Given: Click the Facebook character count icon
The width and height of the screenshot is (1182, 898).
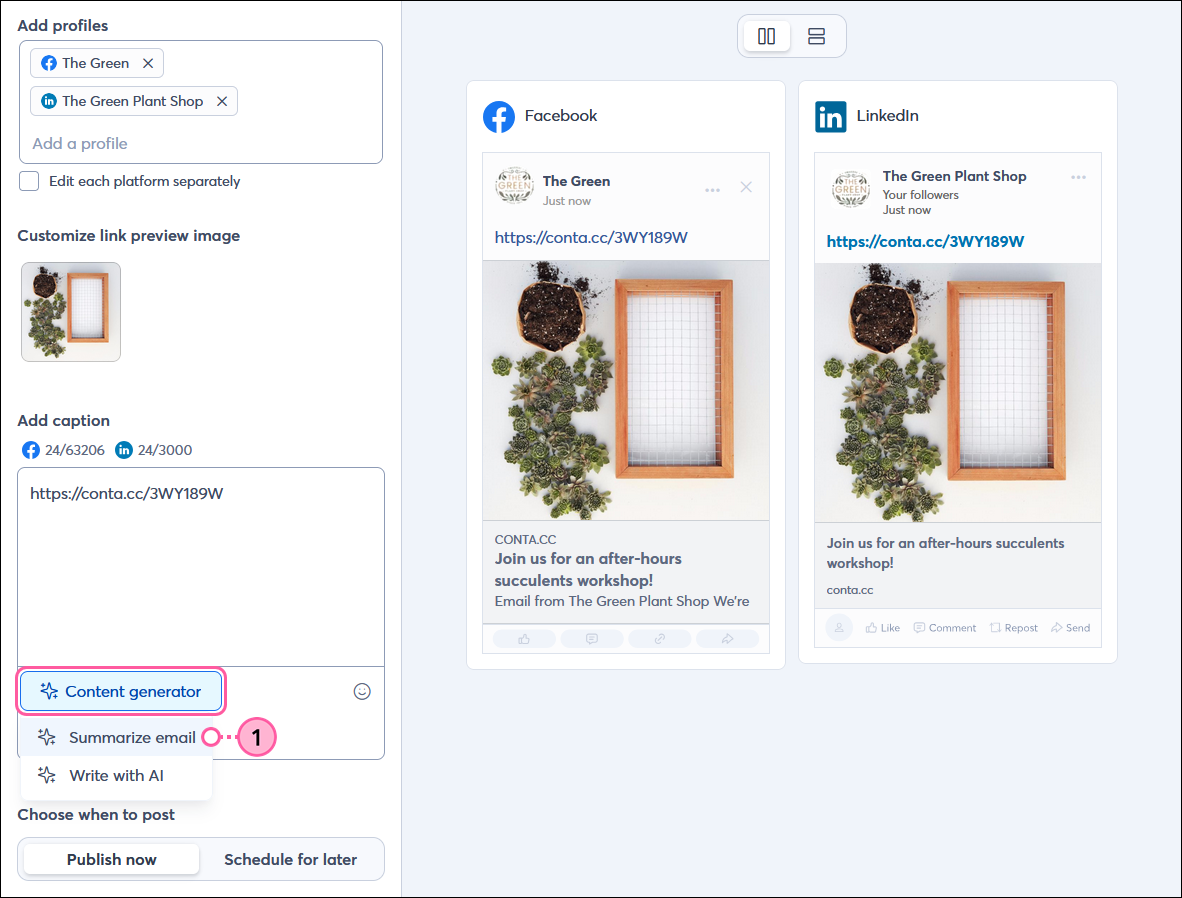Looking at the screenshot, I should coord(31,450).
